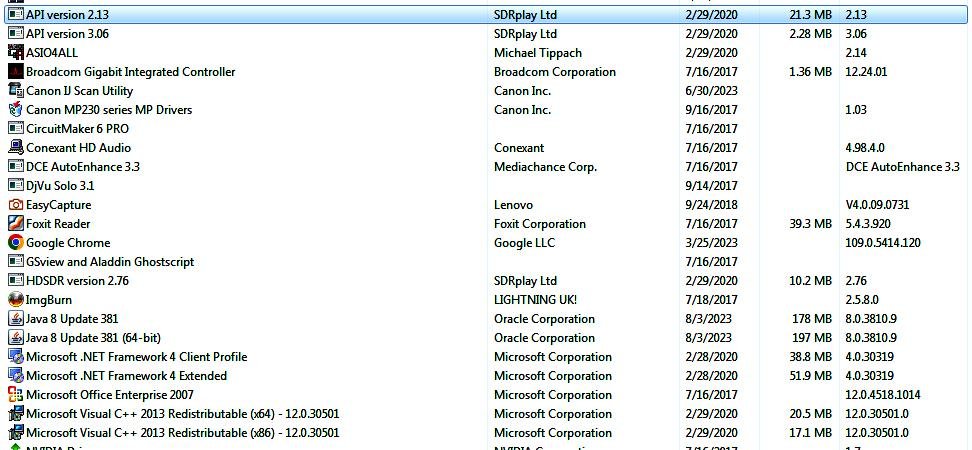
Task: Select 'Broadcom Gigabit Integrated Controller' entry name
Action: click(x=131, y=72)
